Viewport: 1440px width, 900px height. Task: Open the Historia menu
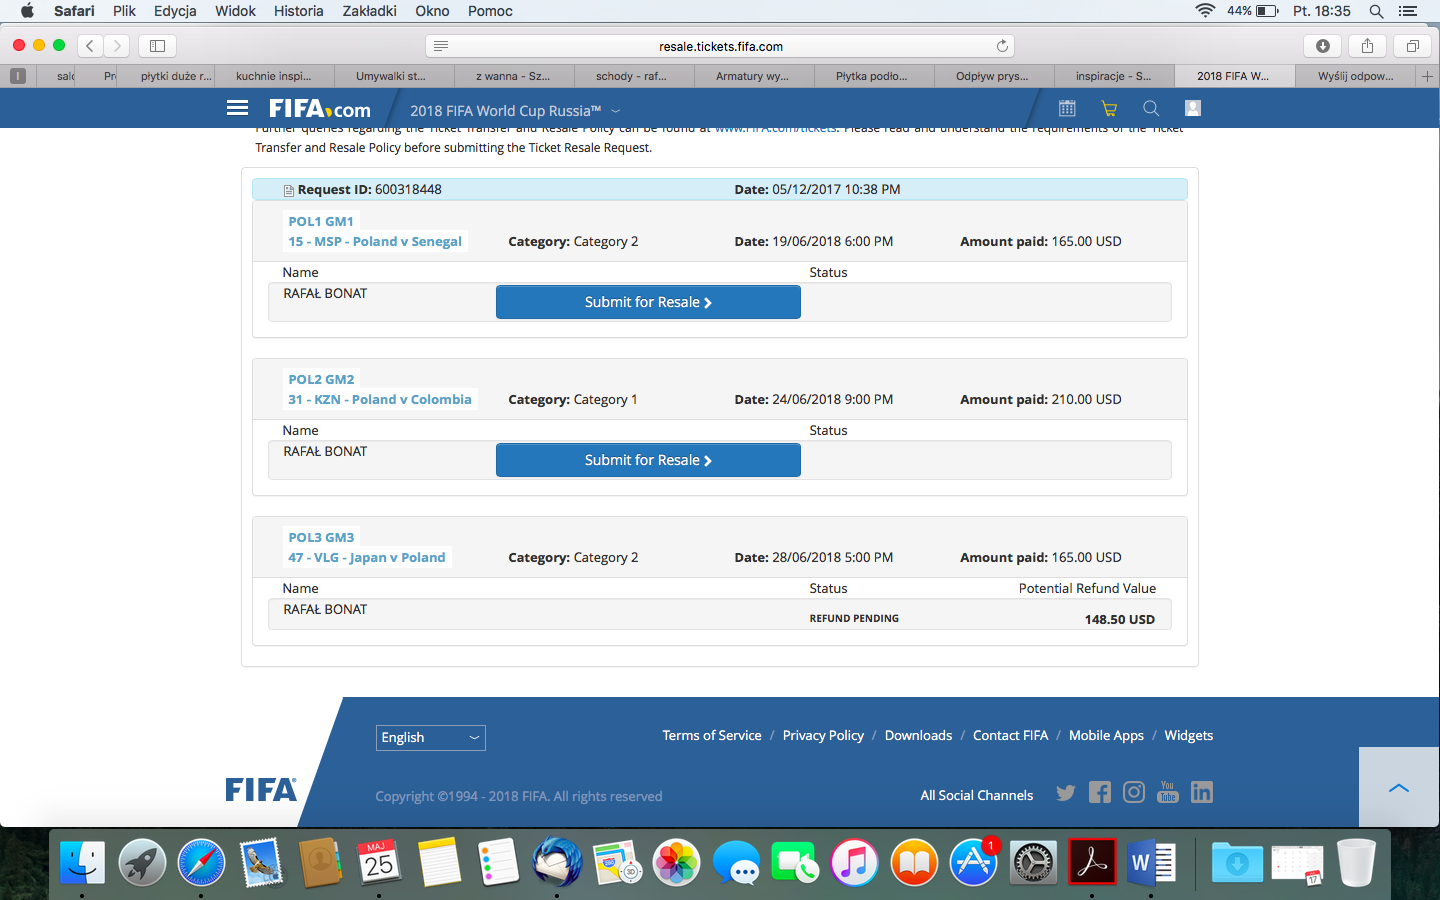point(298,11)
